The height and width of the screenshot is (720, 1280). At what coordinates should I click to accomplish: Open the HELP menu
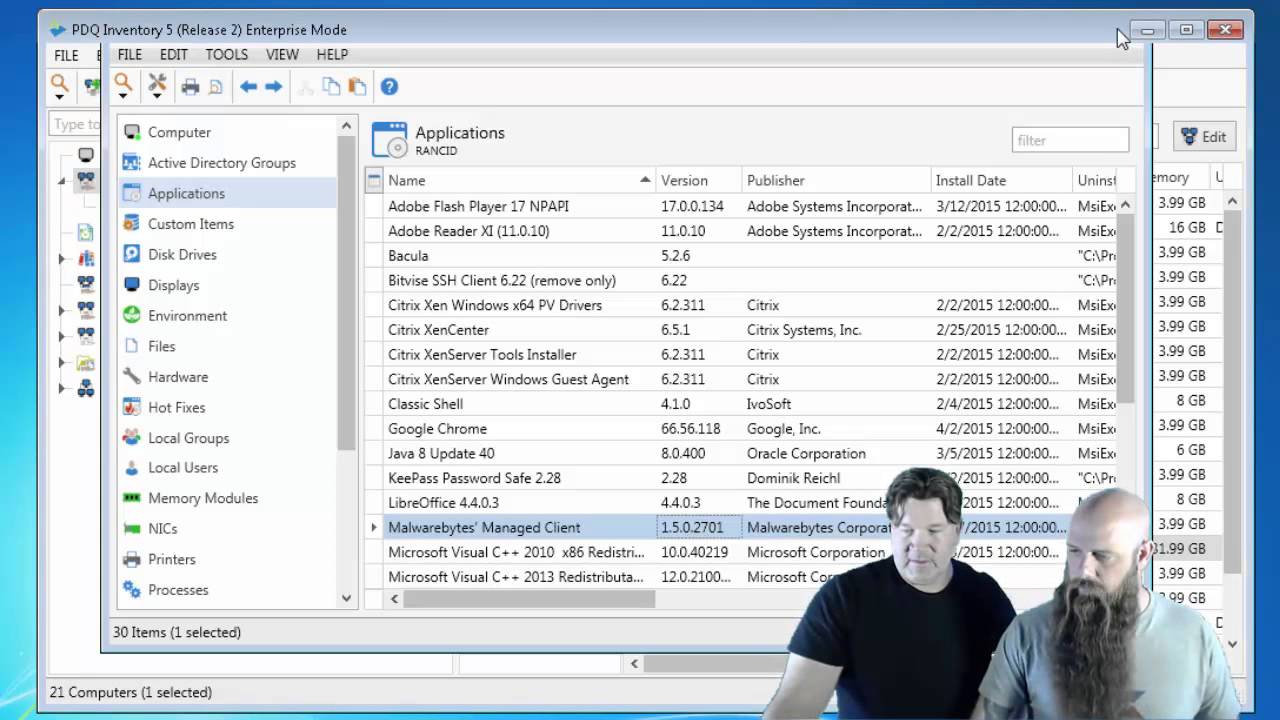(332, 54)
